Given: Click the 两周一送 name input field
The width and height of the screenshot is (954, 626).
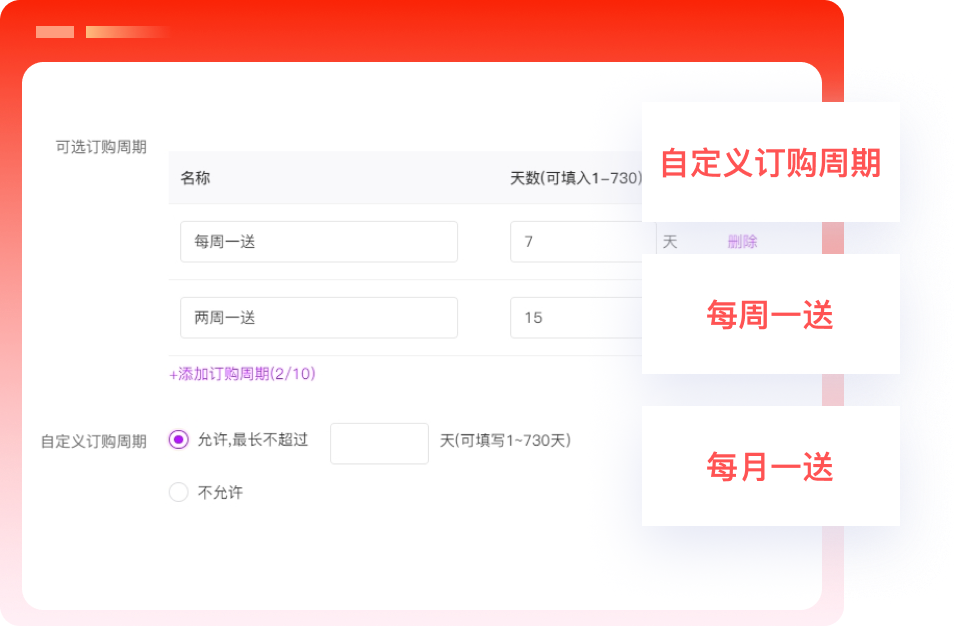Looking at the screenshot, I should click(x=318, y=318).
